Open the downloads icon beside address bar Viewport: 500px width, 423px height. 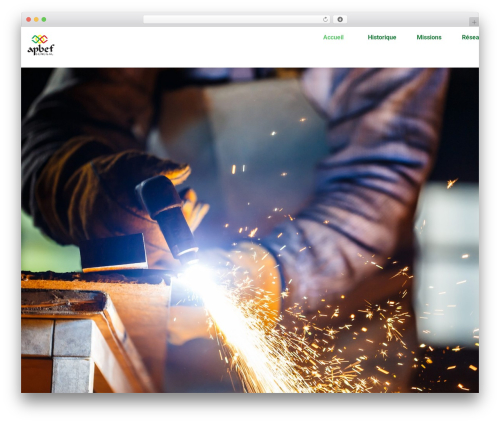(340, 20)
